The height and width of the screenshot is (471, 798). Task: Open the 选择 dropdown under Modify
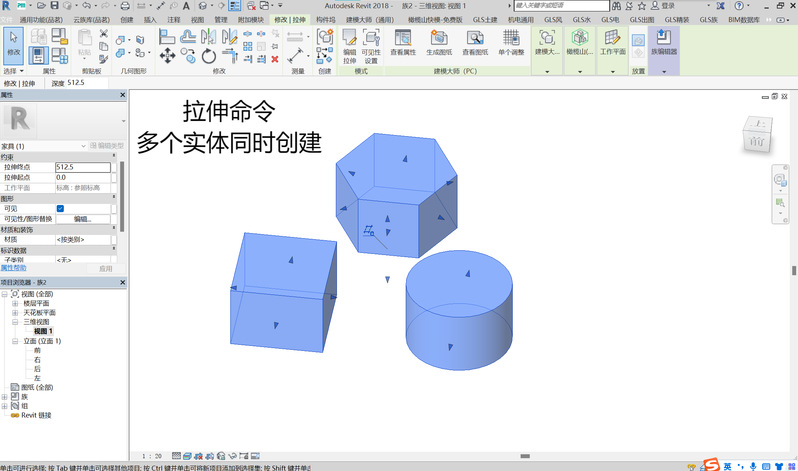coord(12,72)
